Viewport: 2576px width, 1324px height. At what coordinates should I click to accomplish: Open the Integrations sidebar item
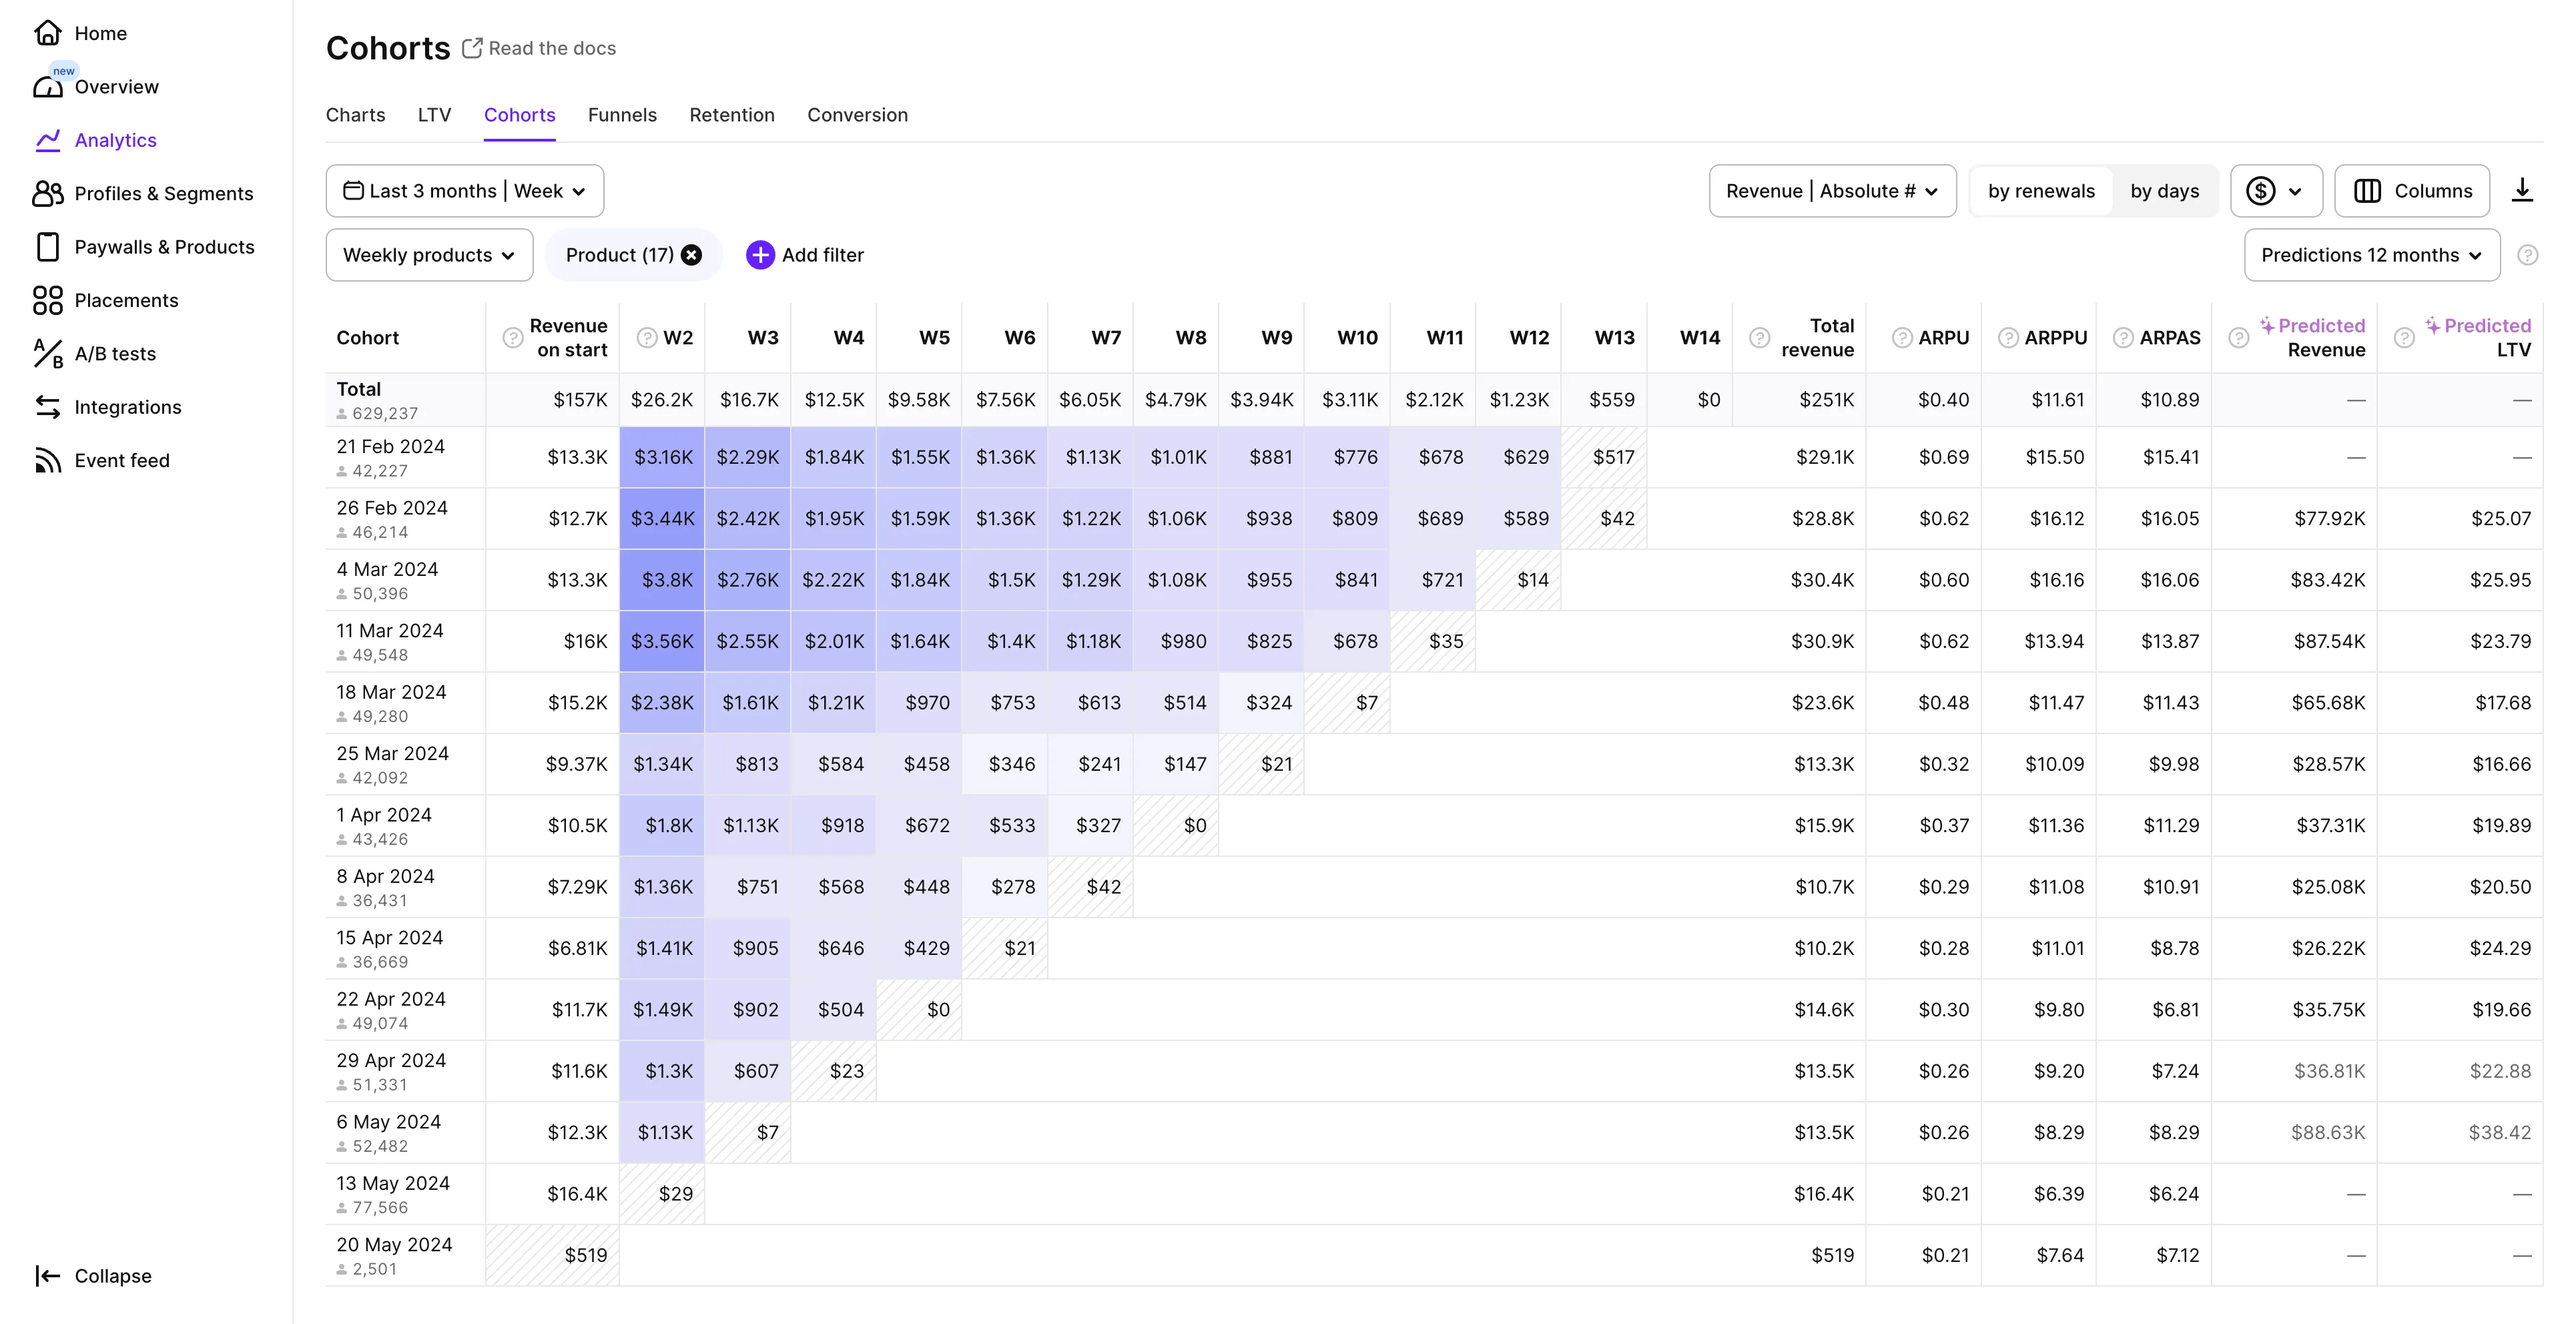point(127,407)
